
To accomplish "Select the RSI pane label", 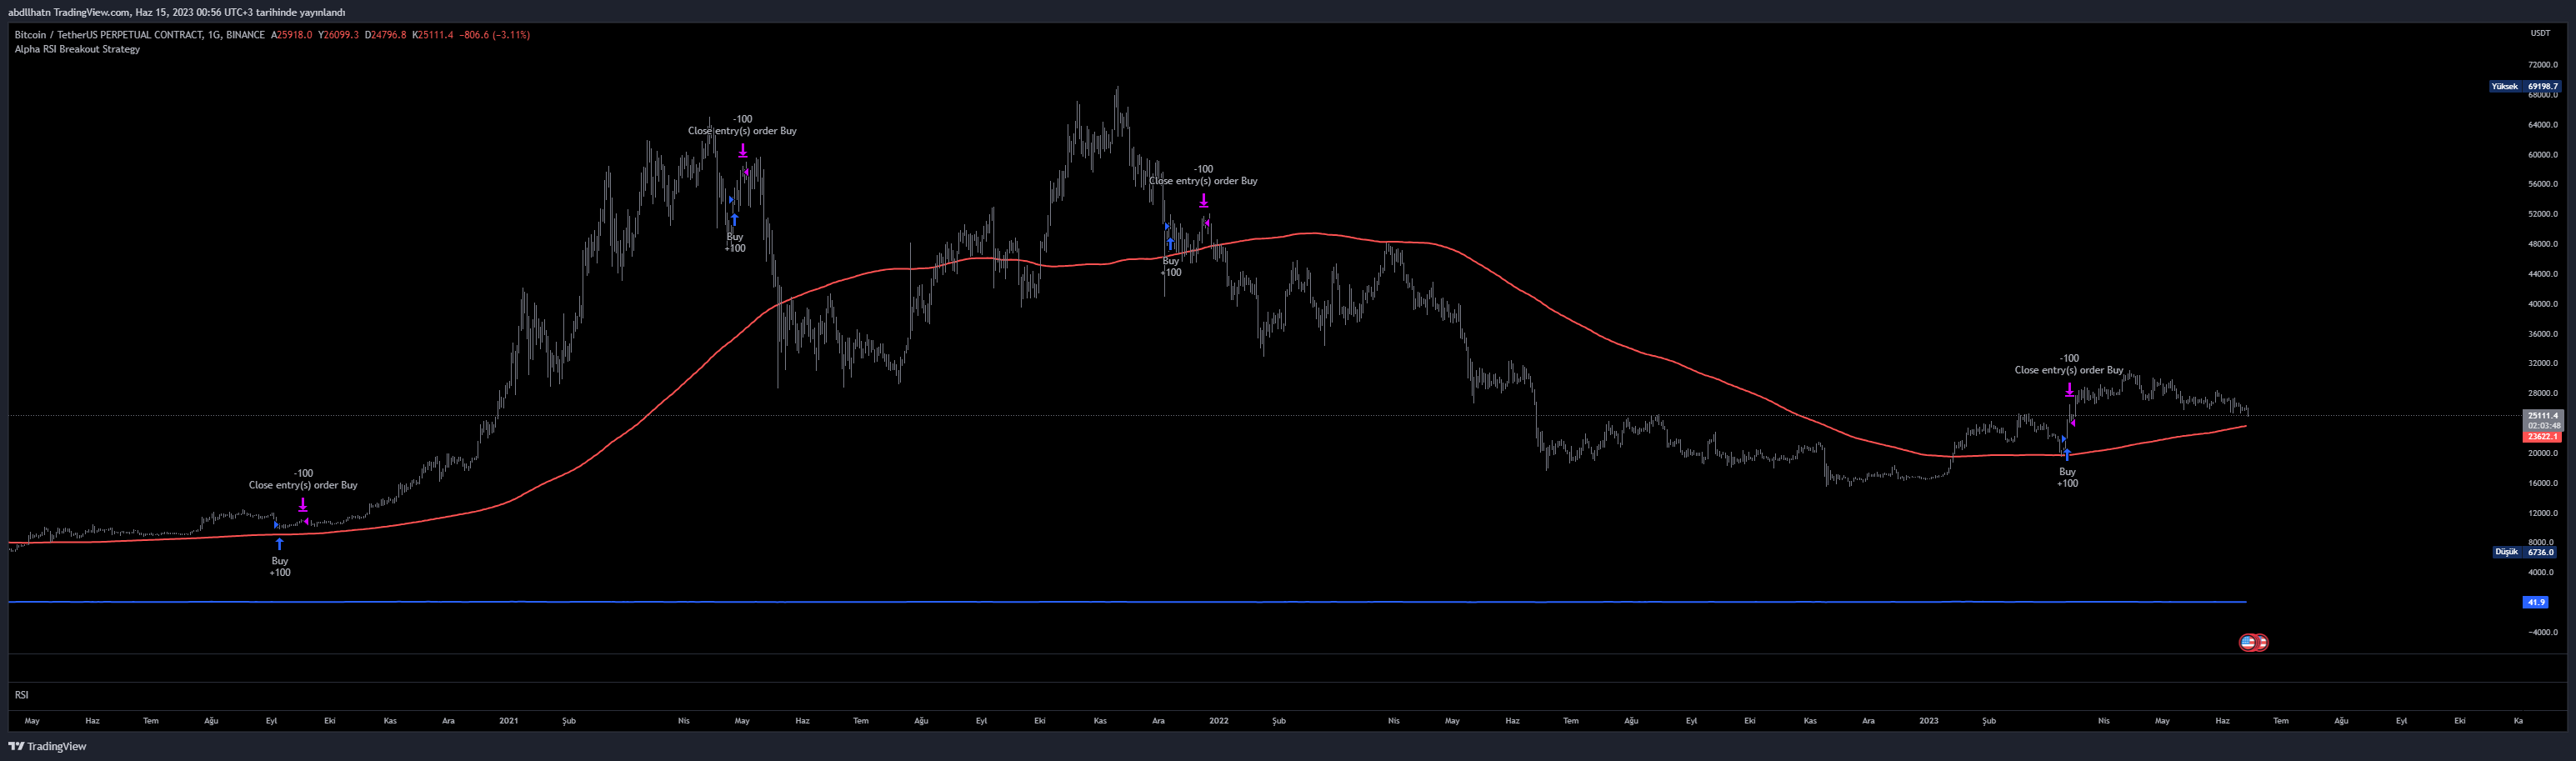I will 21,695.
